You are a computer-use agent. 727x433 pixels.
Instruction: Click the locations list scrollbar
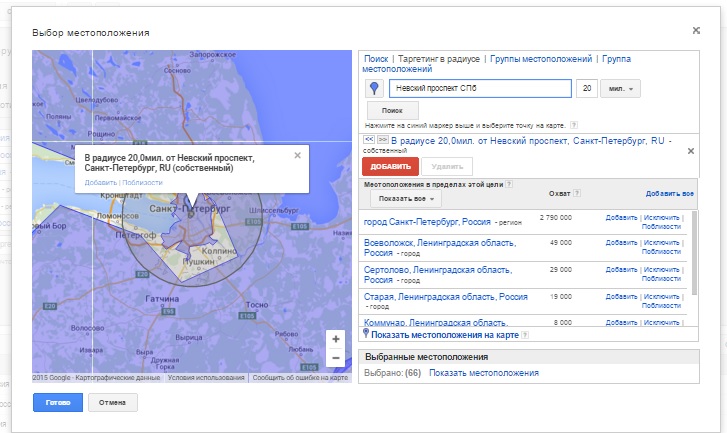pyautogui.click(x=694, y=253)
